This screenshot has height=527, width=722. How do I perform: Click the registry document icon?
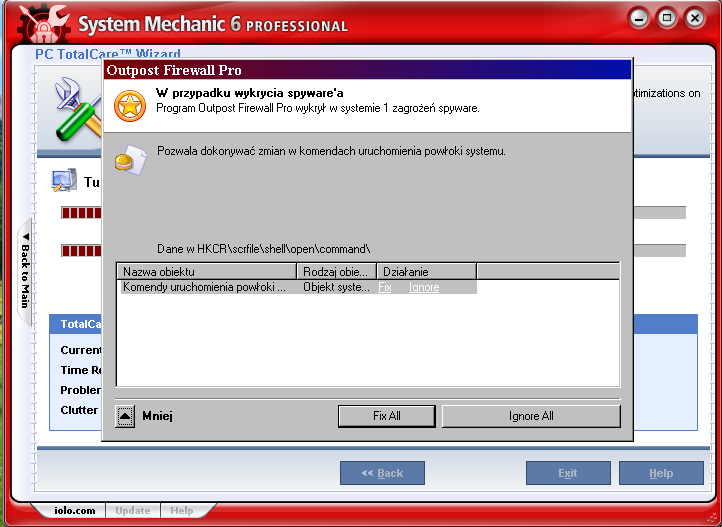click(x=131, y=160)
